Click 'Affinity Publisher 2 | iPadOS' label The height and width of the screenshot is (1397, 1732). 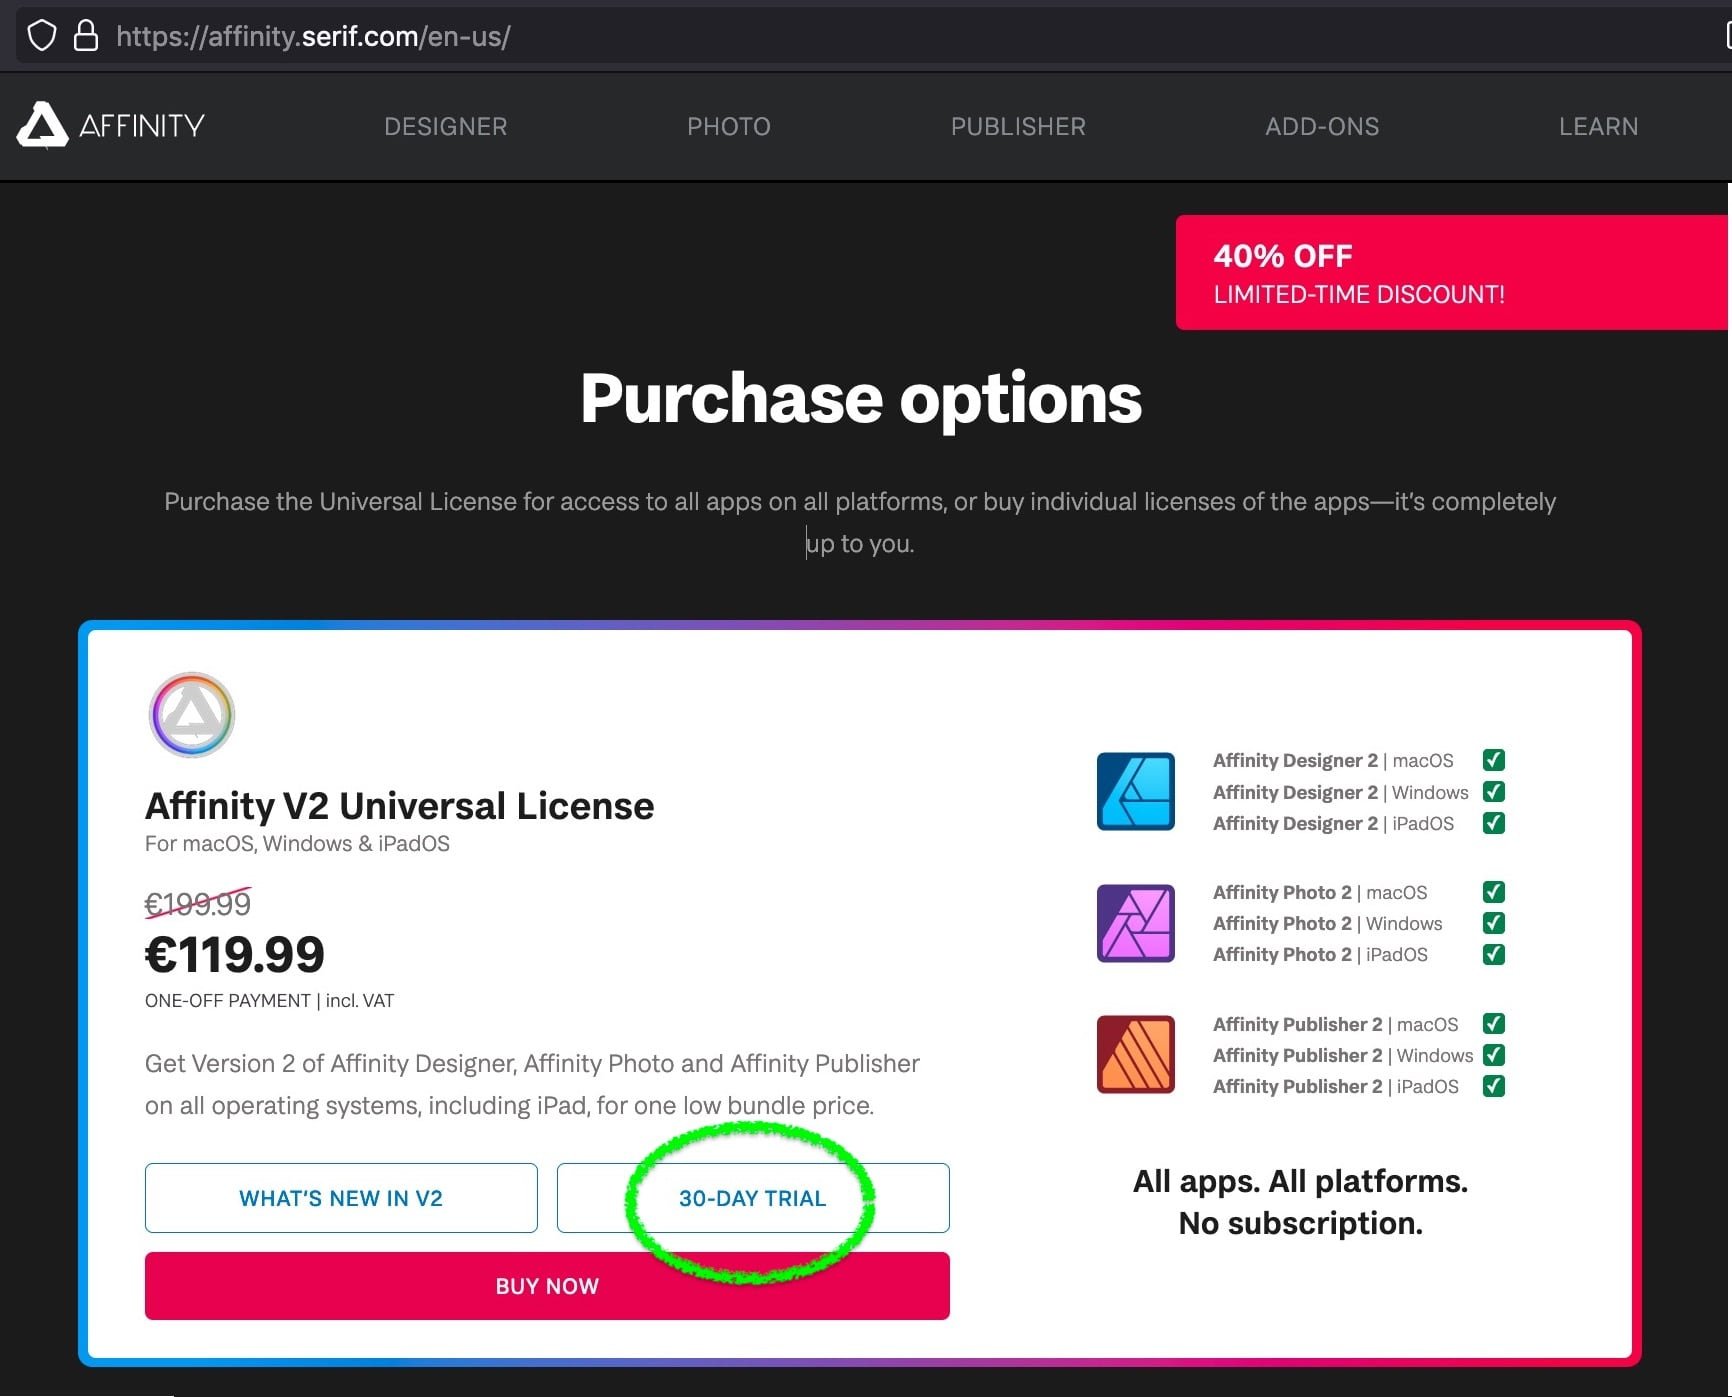[x=1336, y=1086]
